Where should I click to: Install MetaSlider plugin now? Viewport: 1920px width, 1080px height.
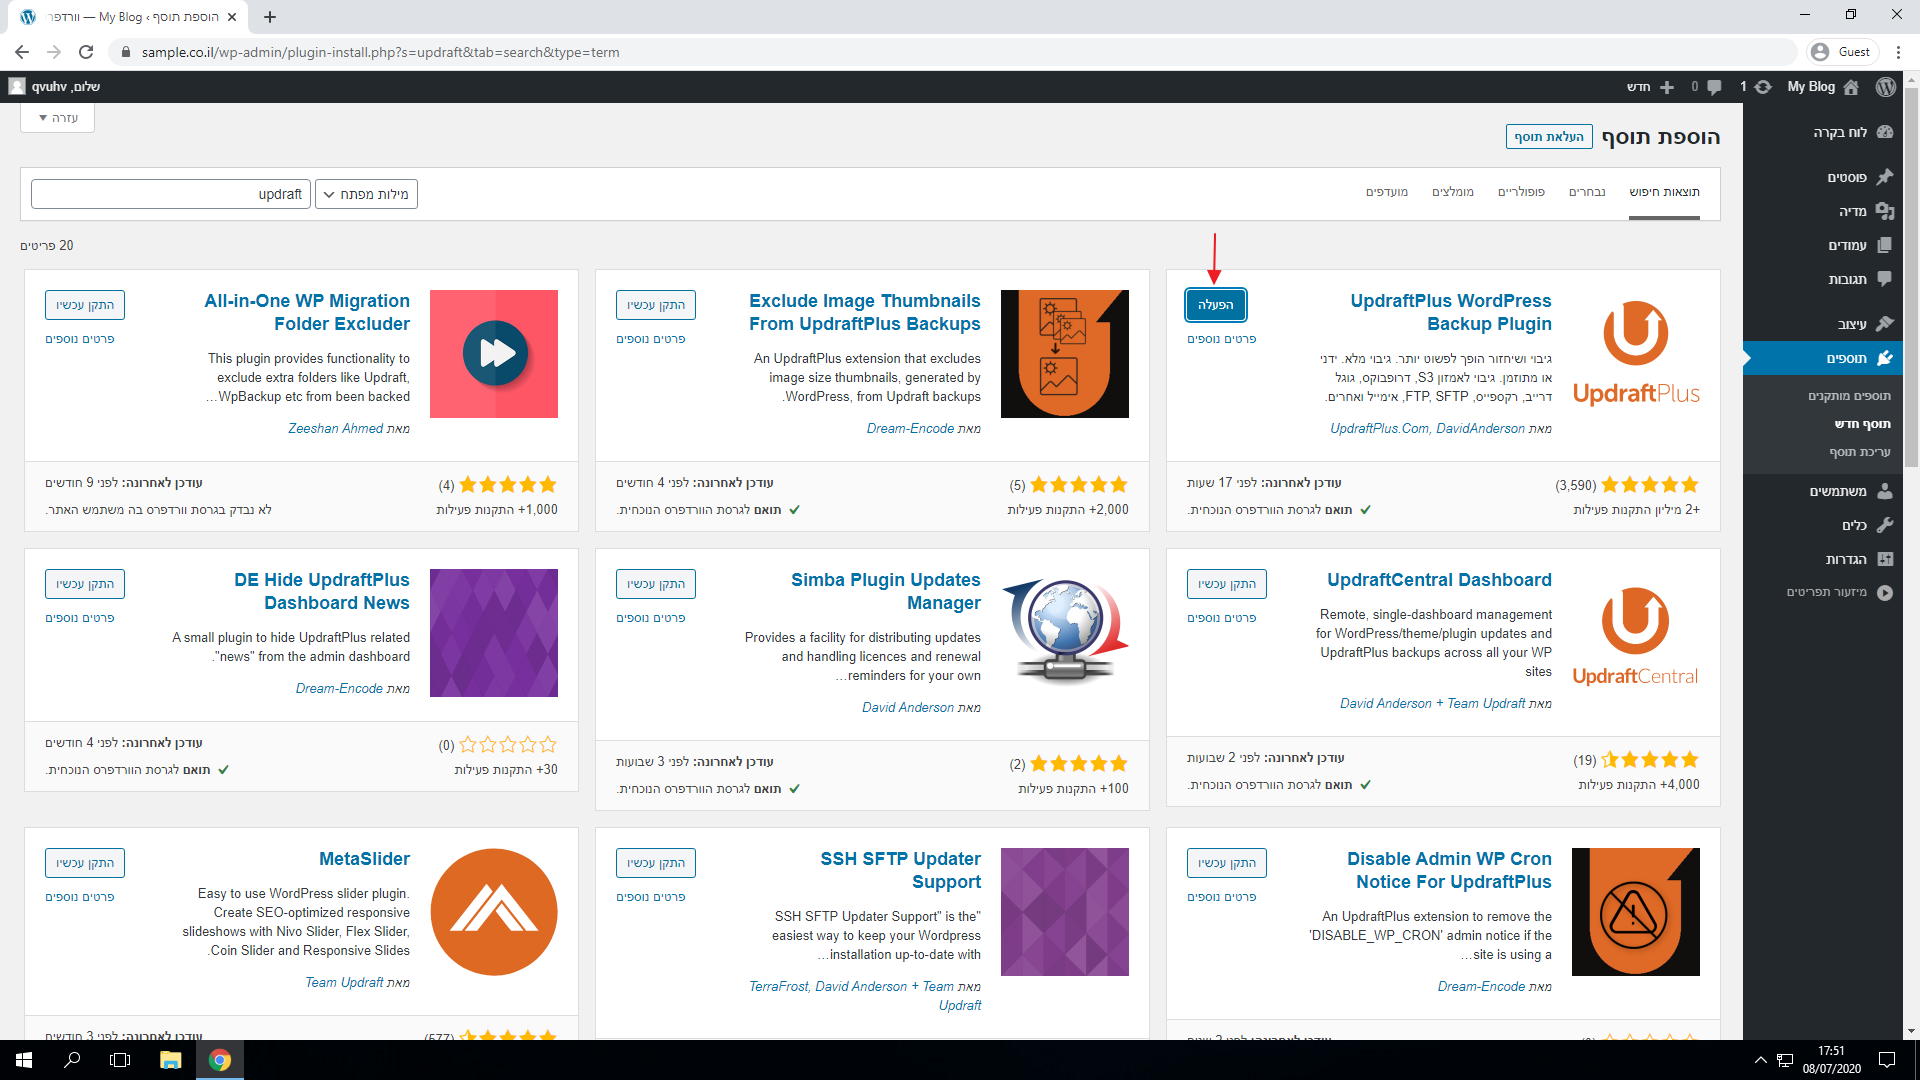85,863
